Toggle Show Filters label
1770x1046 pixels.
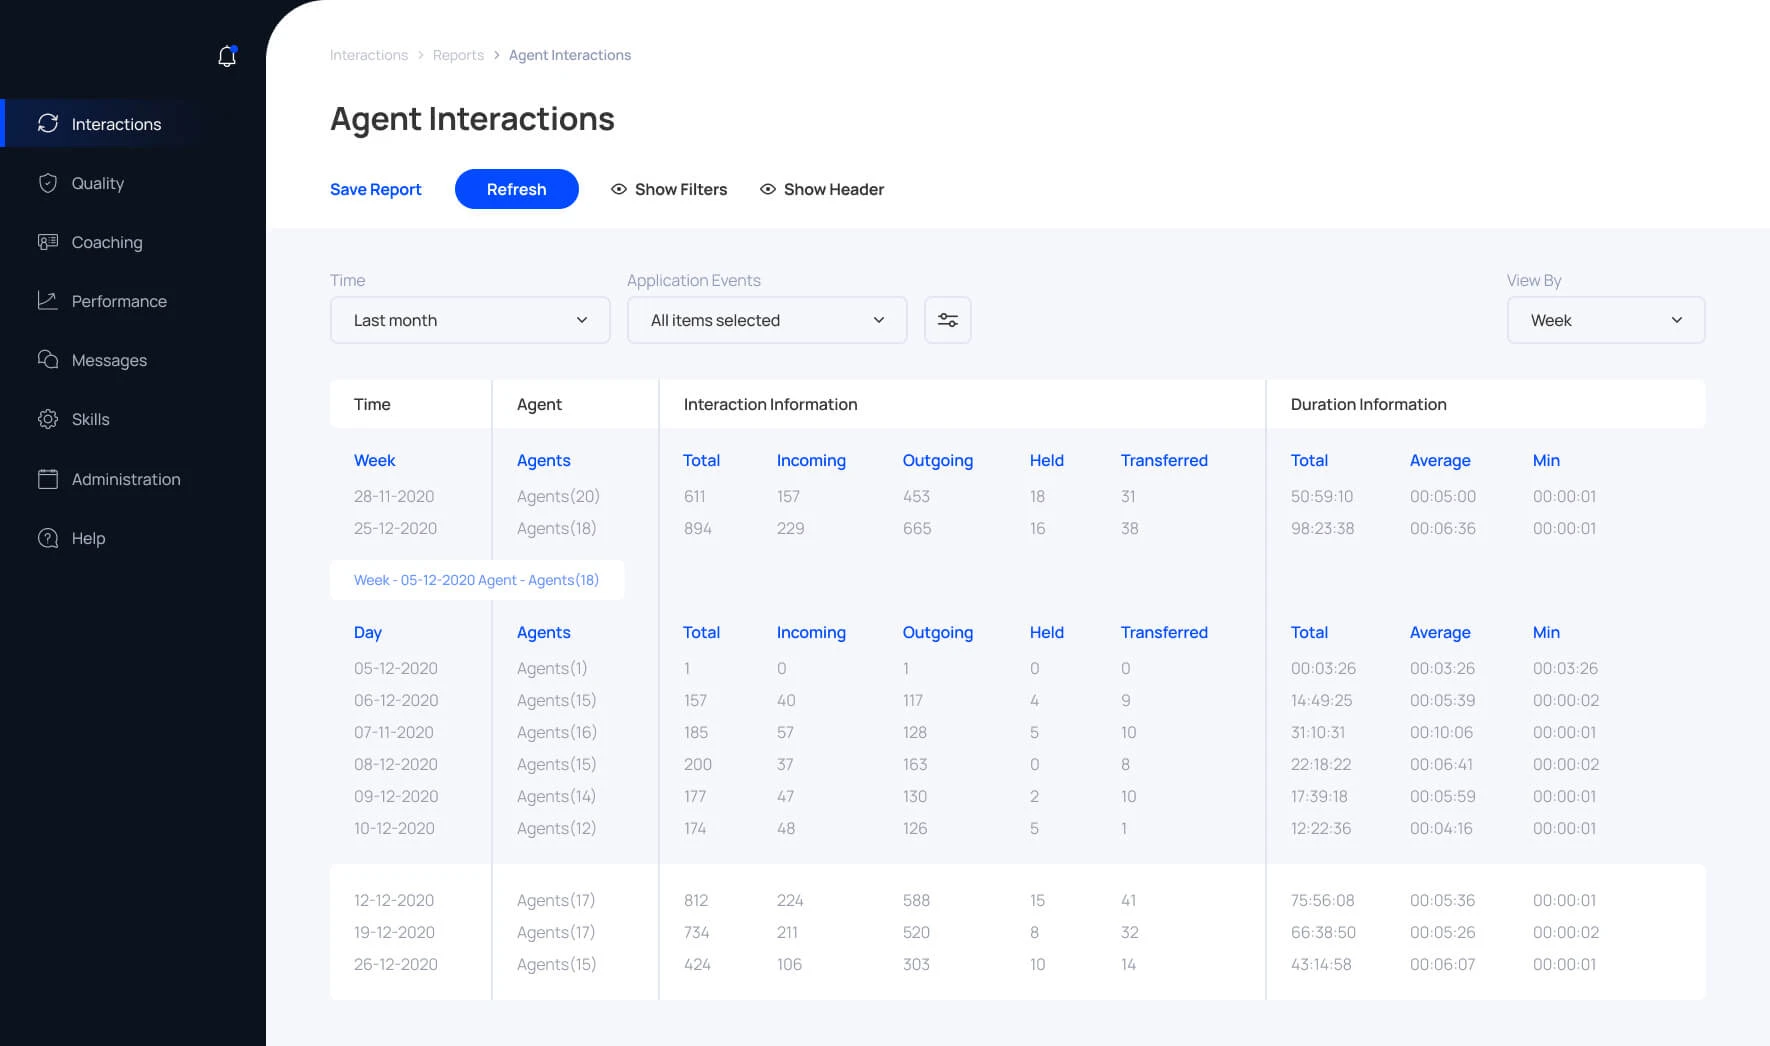point(681,189)
